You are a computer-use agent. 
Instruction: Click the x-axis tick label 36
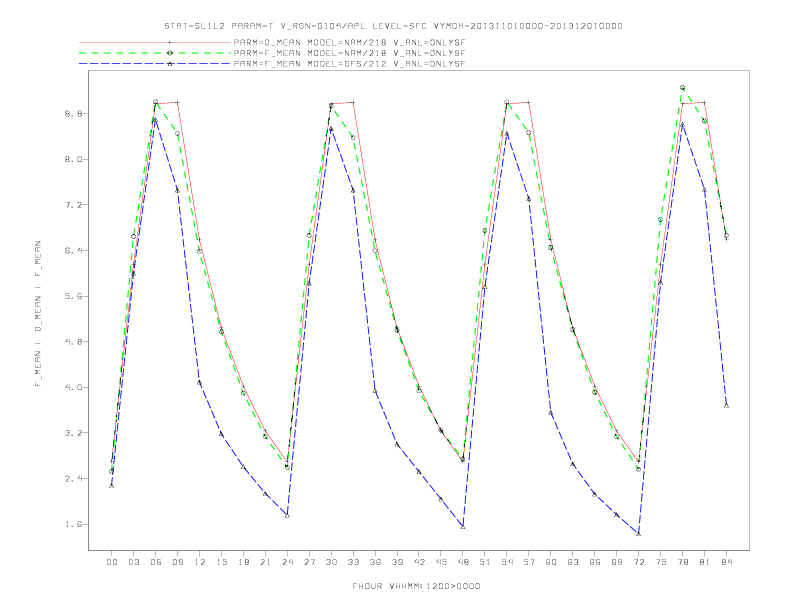tap(375, 562)
